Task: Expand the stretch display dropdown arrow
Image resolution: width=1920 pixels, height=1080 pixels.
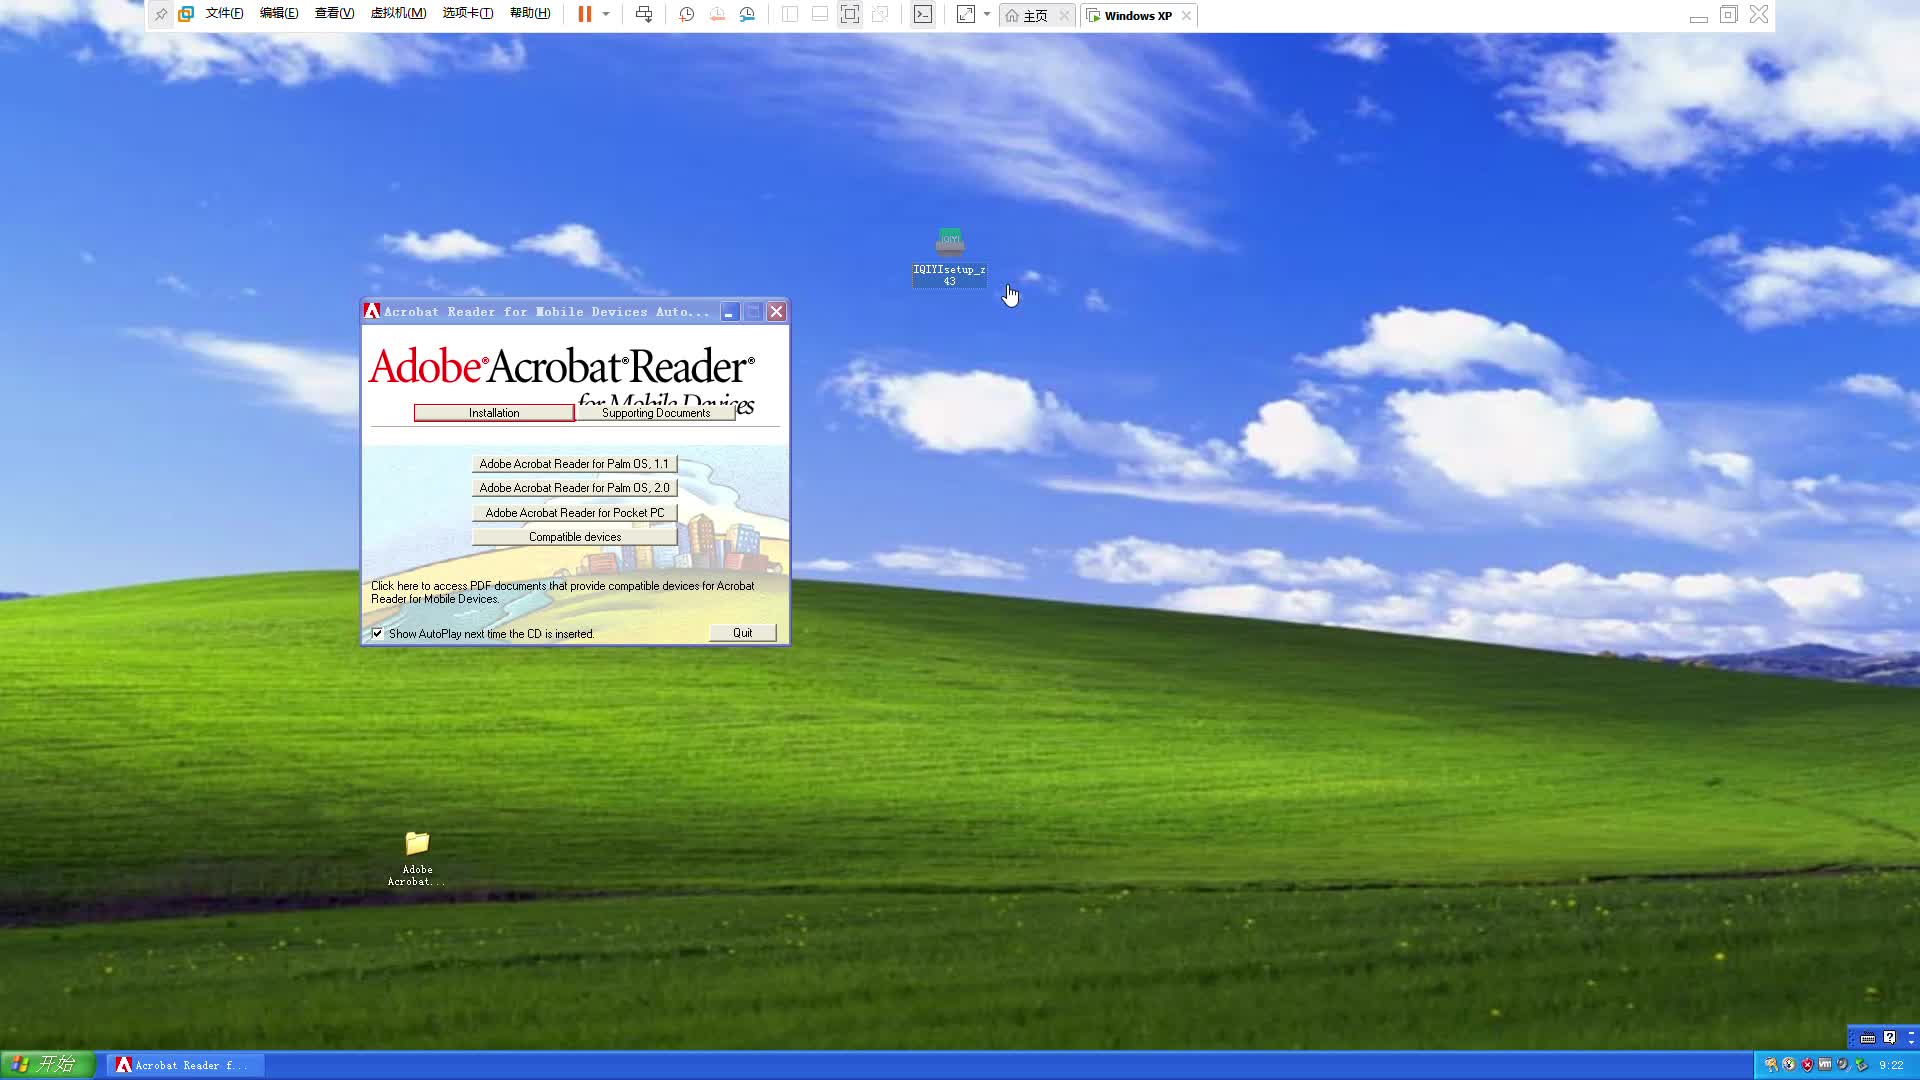Action: (x=987, y=14)
